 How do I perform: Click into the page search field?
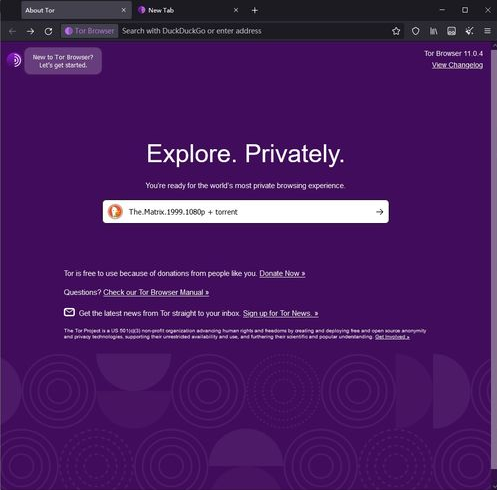[x=246, y=212]
